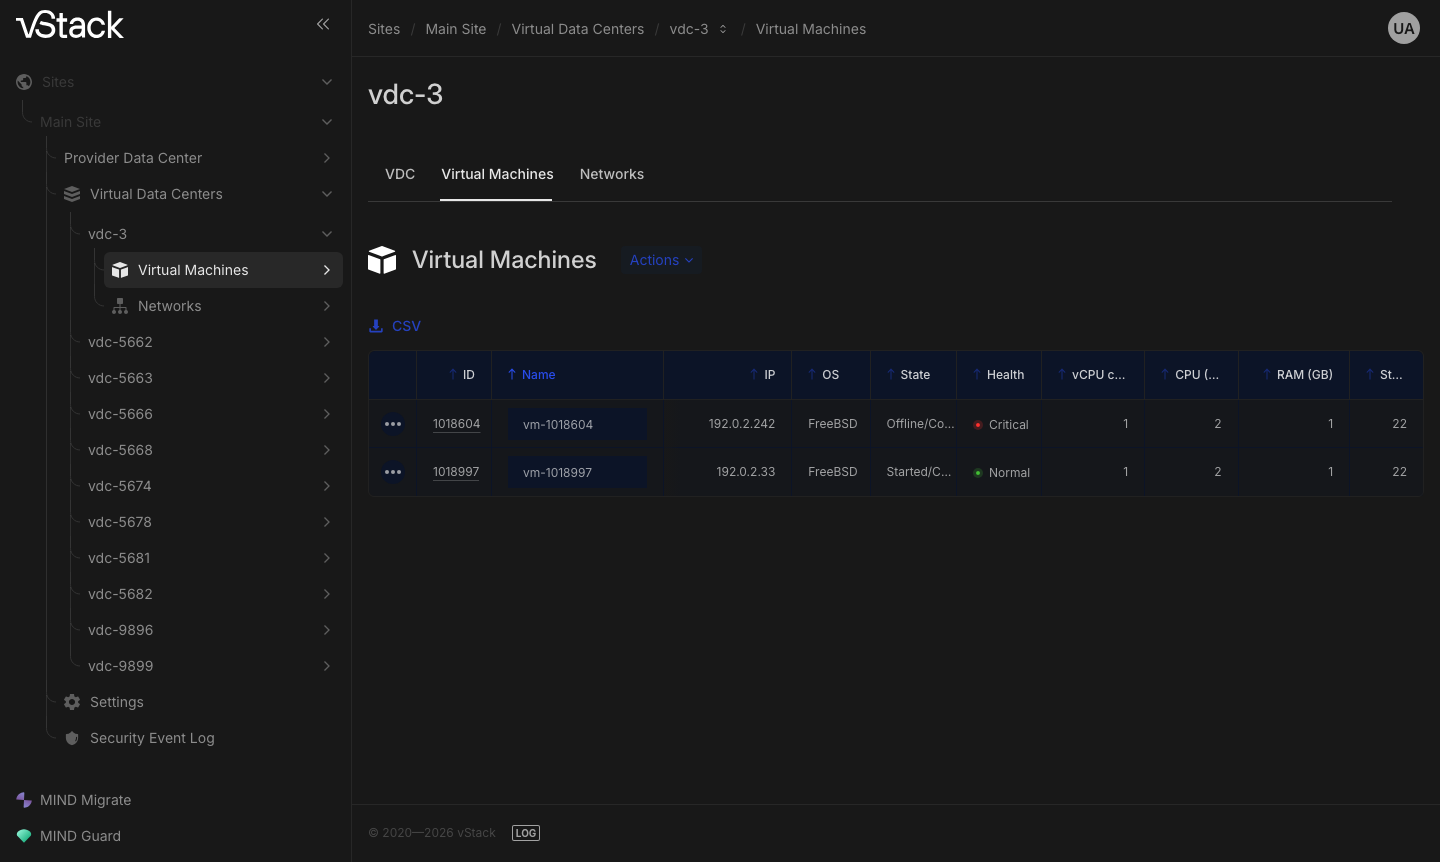Click the MIND Migrate icon
This screenshot has width=1440, height=862.
[x=24, y=800]
